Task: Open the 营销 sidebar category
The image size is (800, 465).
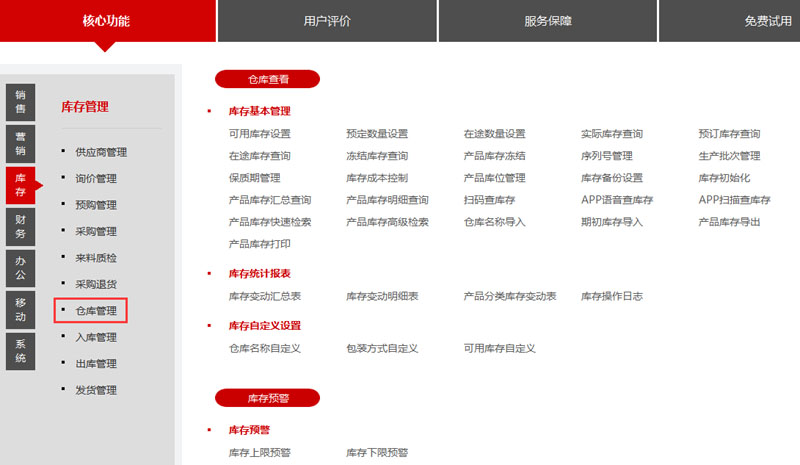Action: tap(20, 143)
